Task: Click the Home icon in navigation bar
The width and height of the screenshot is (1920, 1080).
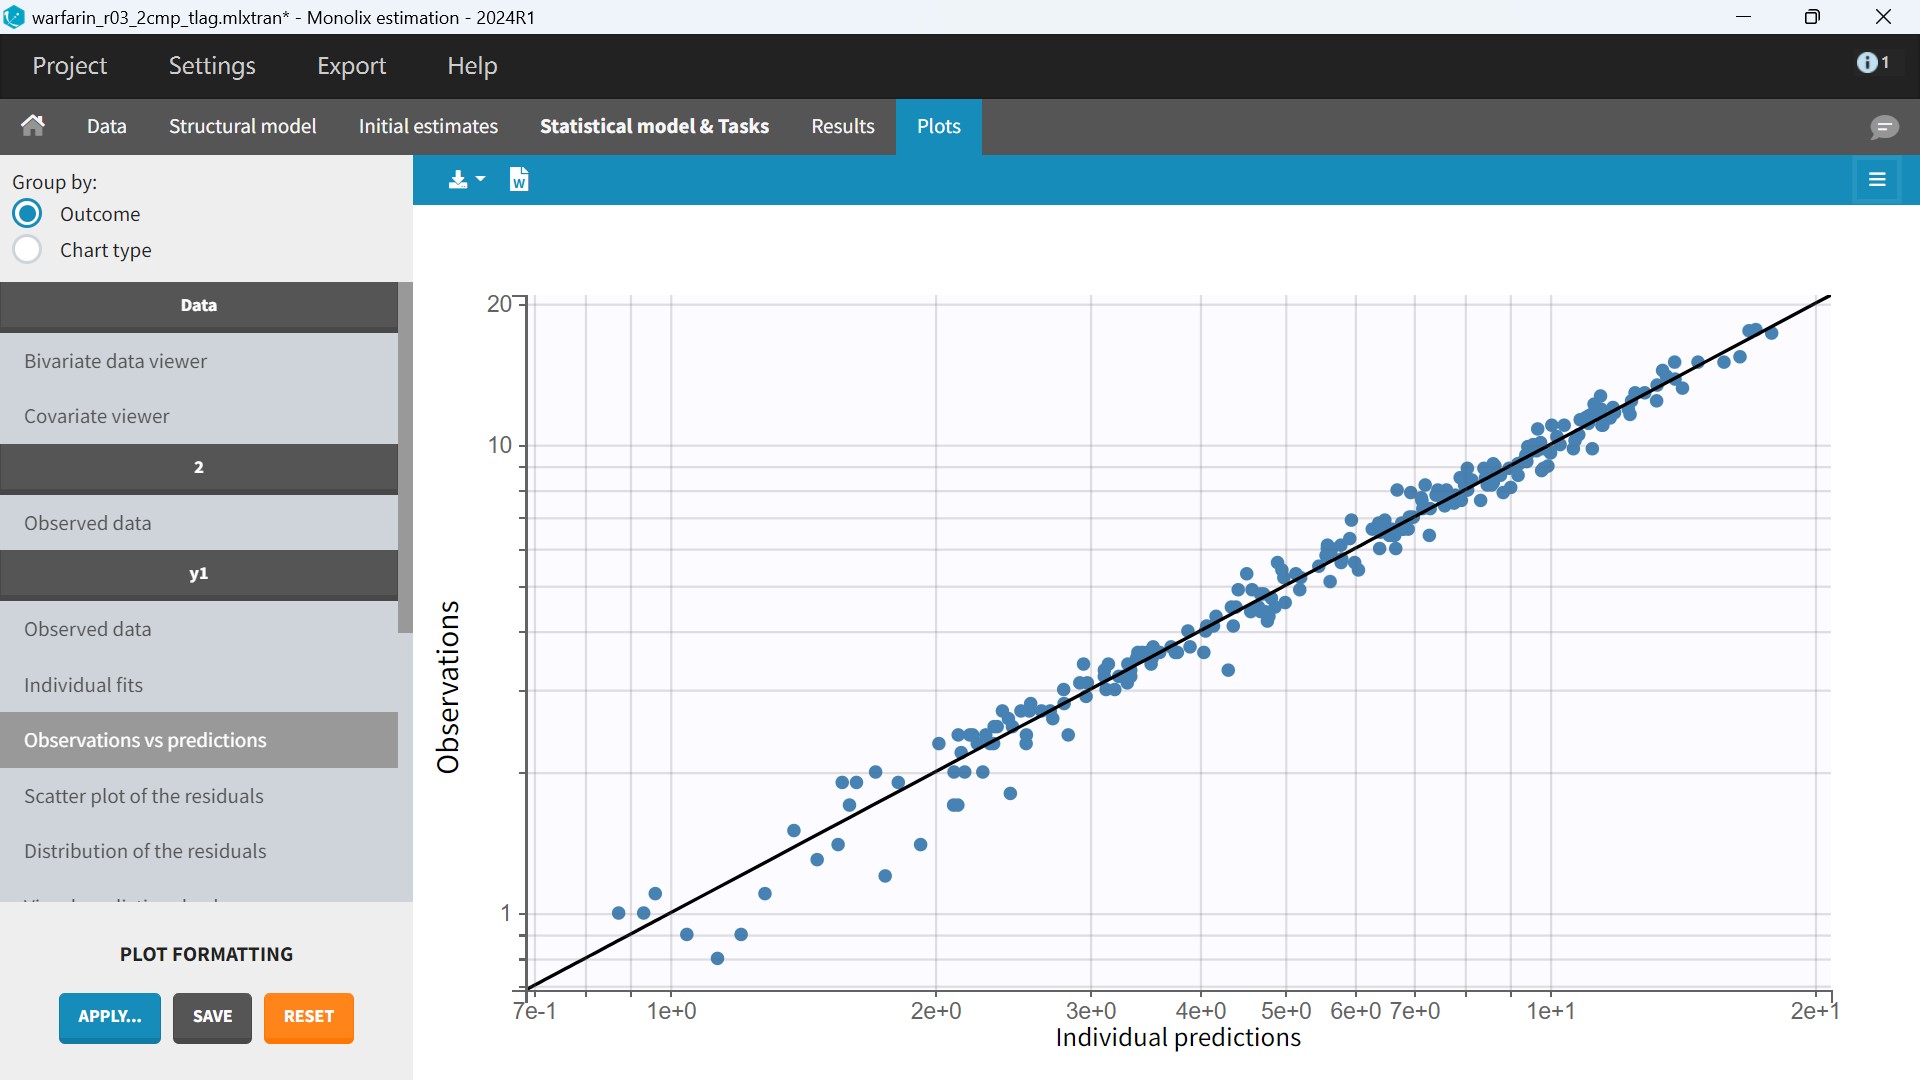Action: coord(33,126)
